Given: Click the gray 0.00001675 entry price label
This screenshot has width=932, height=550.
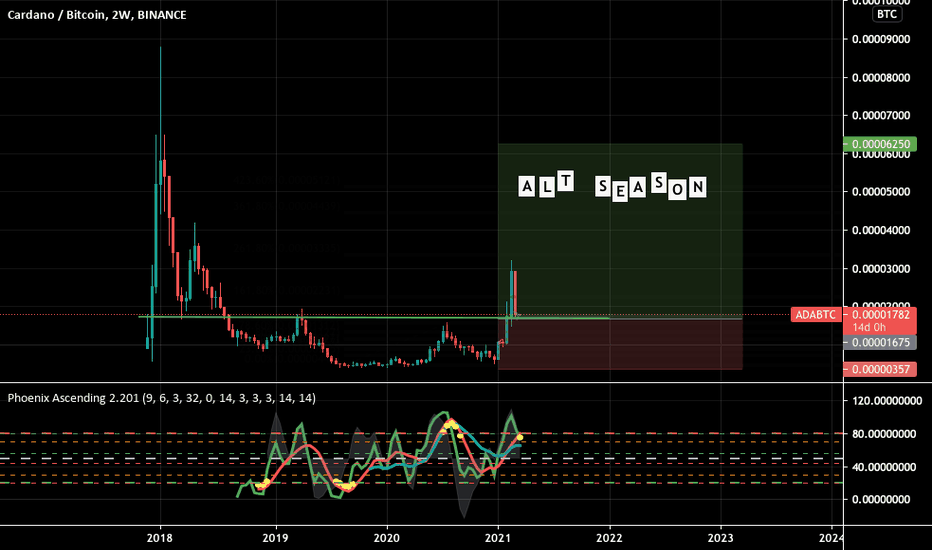Looking at the screenshot, I should click(880, 342).
